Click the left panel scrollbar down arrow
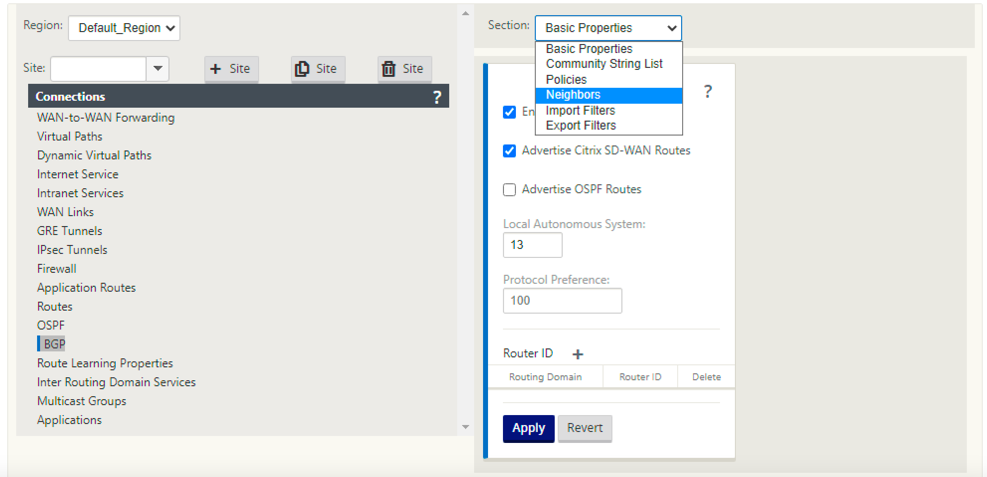This screenshot has width=987, height=477. click(466, 427)
